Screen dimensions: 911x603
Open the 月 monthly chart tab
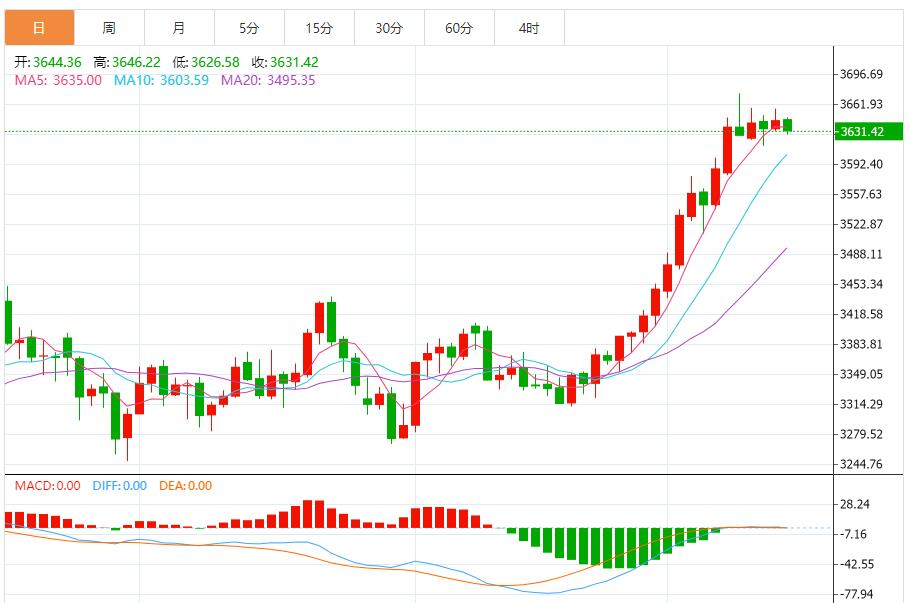point(178,28)
